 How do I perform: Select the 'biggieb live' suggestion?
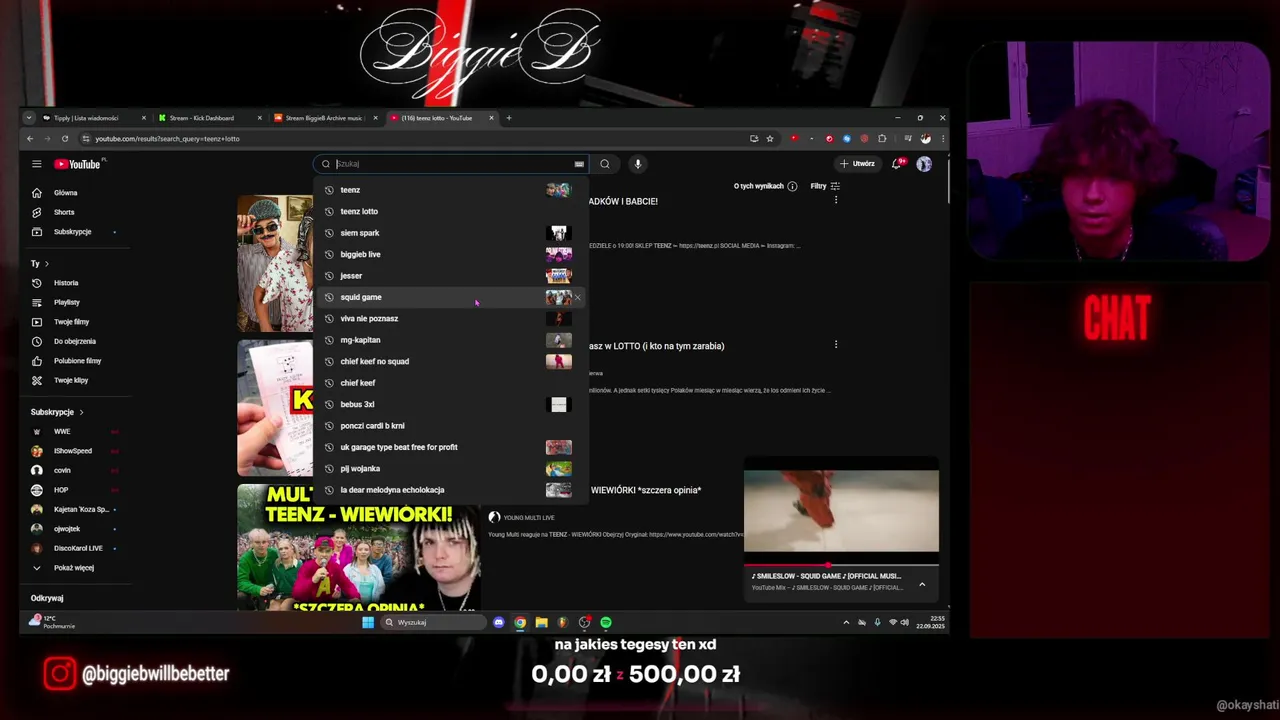point(450,254)
